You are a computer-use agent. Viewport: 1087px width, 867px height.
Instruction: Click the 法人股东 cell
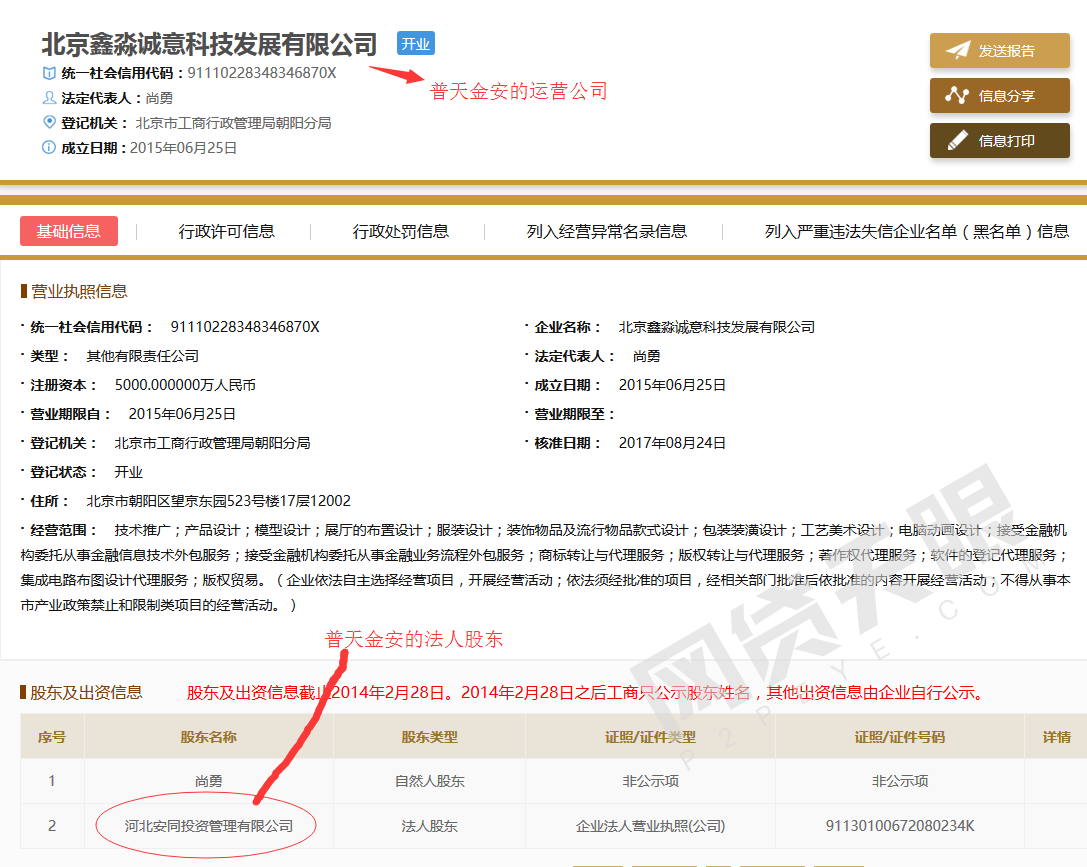pyautogui.click(x=430, y=826)
